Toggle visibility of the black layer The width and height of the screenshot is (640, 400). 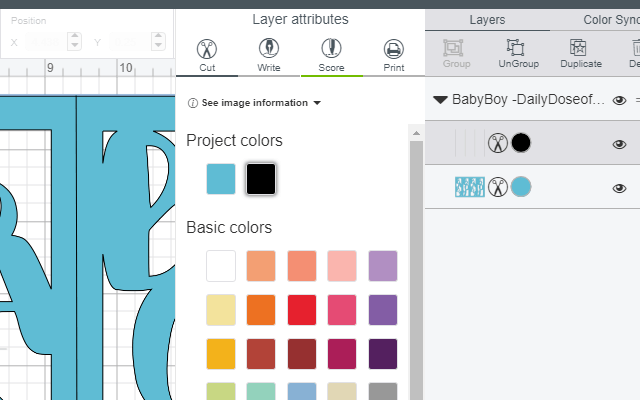(x=619, y=144)
